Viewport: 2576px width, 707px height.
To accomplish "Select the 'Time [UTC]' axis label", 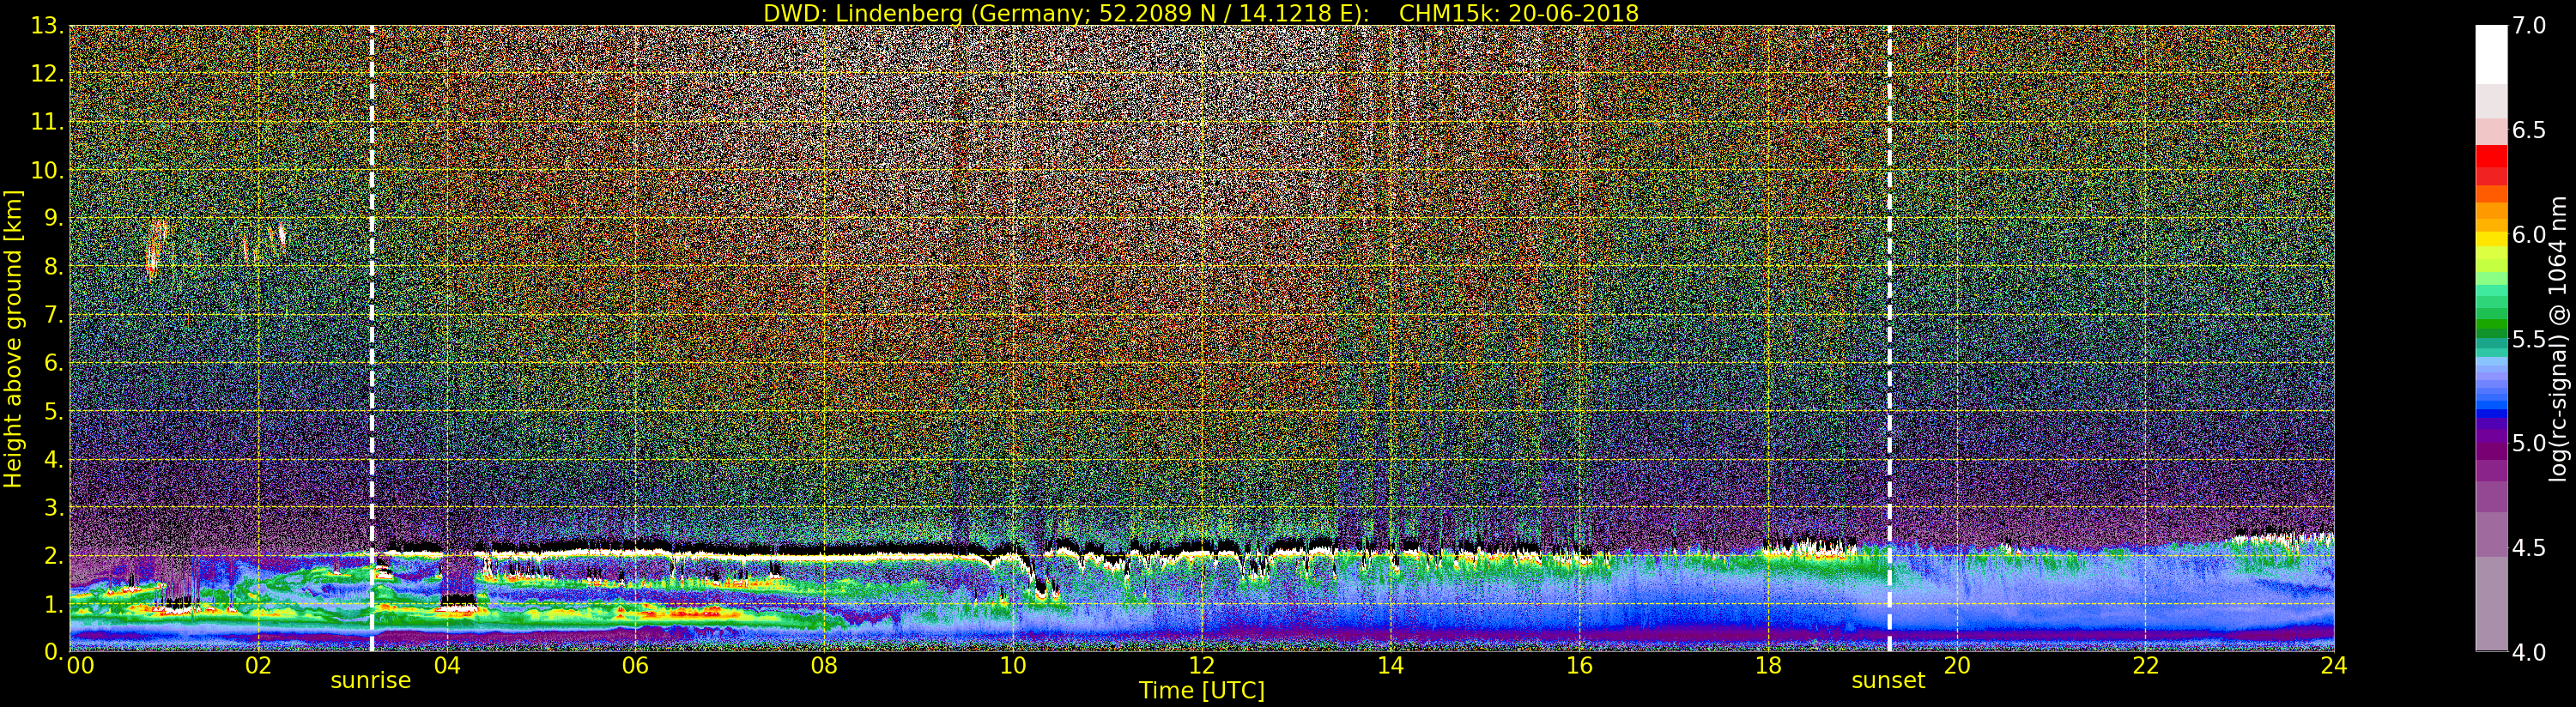I will point(1202,690).
